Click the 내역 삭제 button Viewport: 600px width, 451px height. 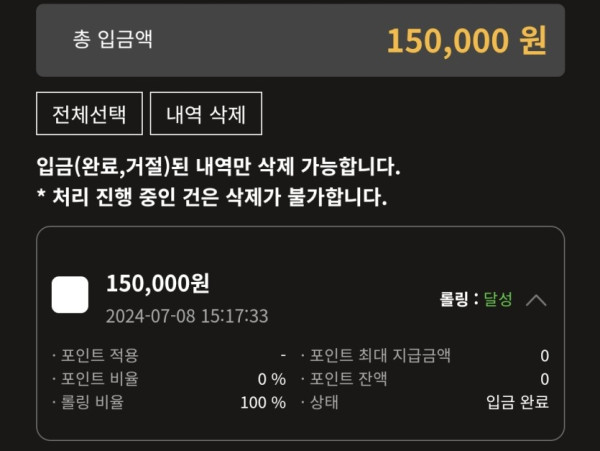pos(206,114)
